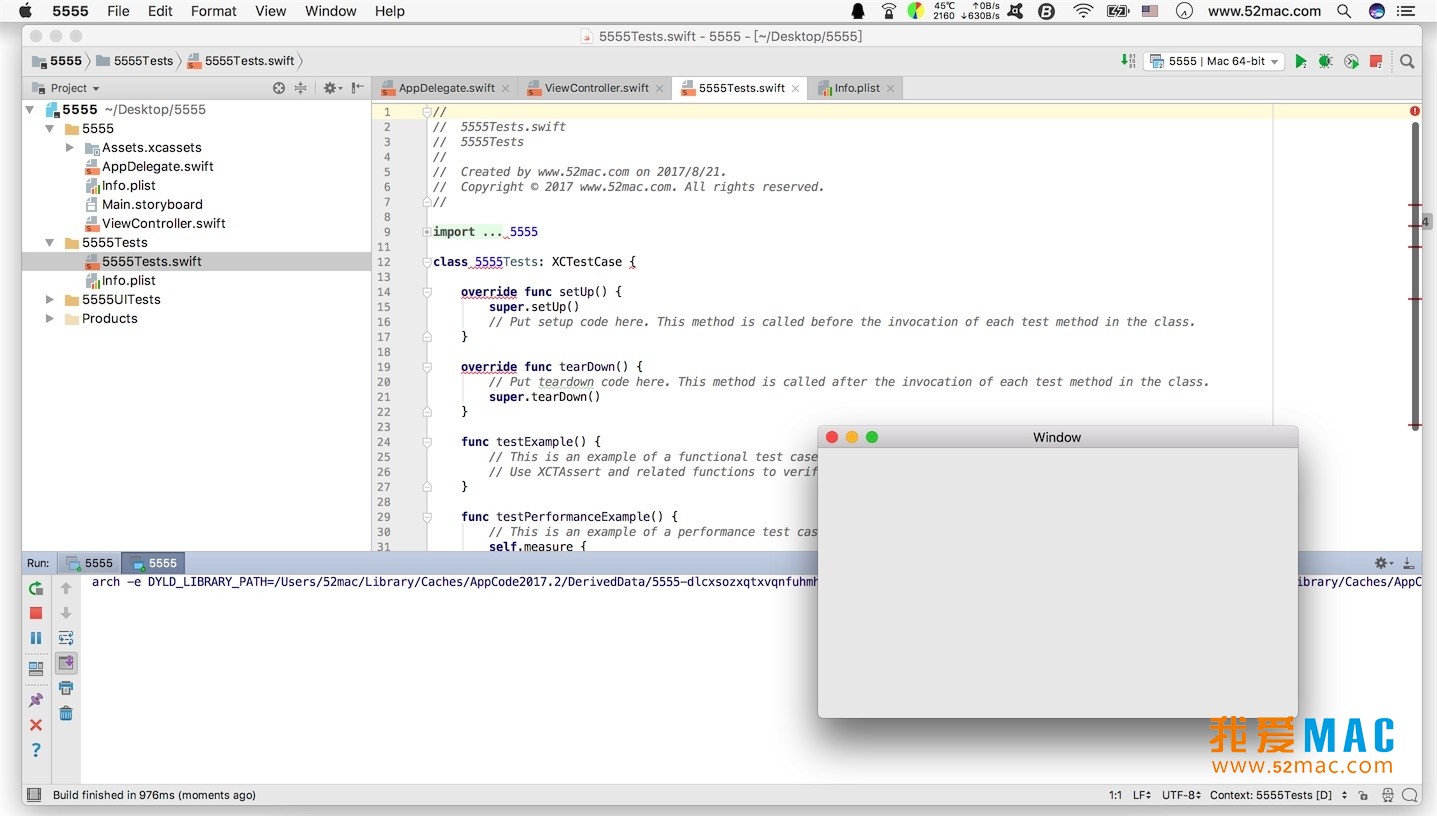Open the View menu in the menu bar

[271, 11]
